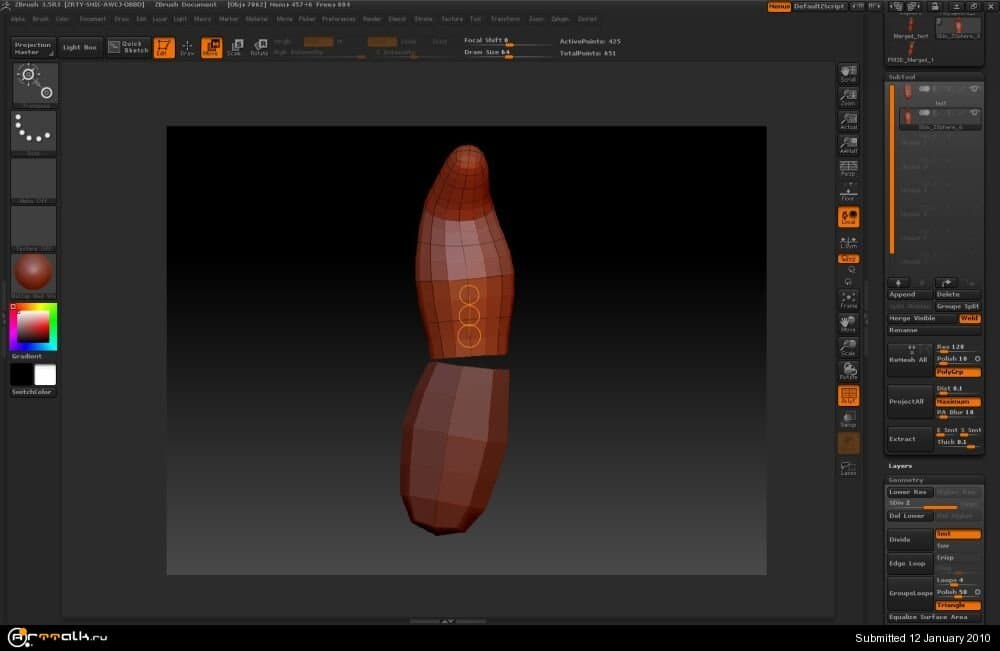The width and height of the screenshot is (1000, 651).
Task: Toggle the Weld option
Action: pos(969,319)
